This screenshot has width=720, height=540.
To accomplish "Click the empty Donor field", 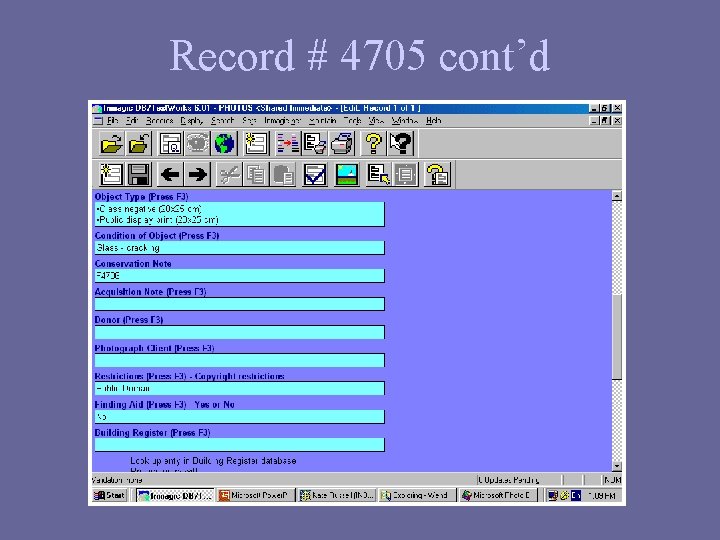I will pyautogui.click(x=239, y=332).
